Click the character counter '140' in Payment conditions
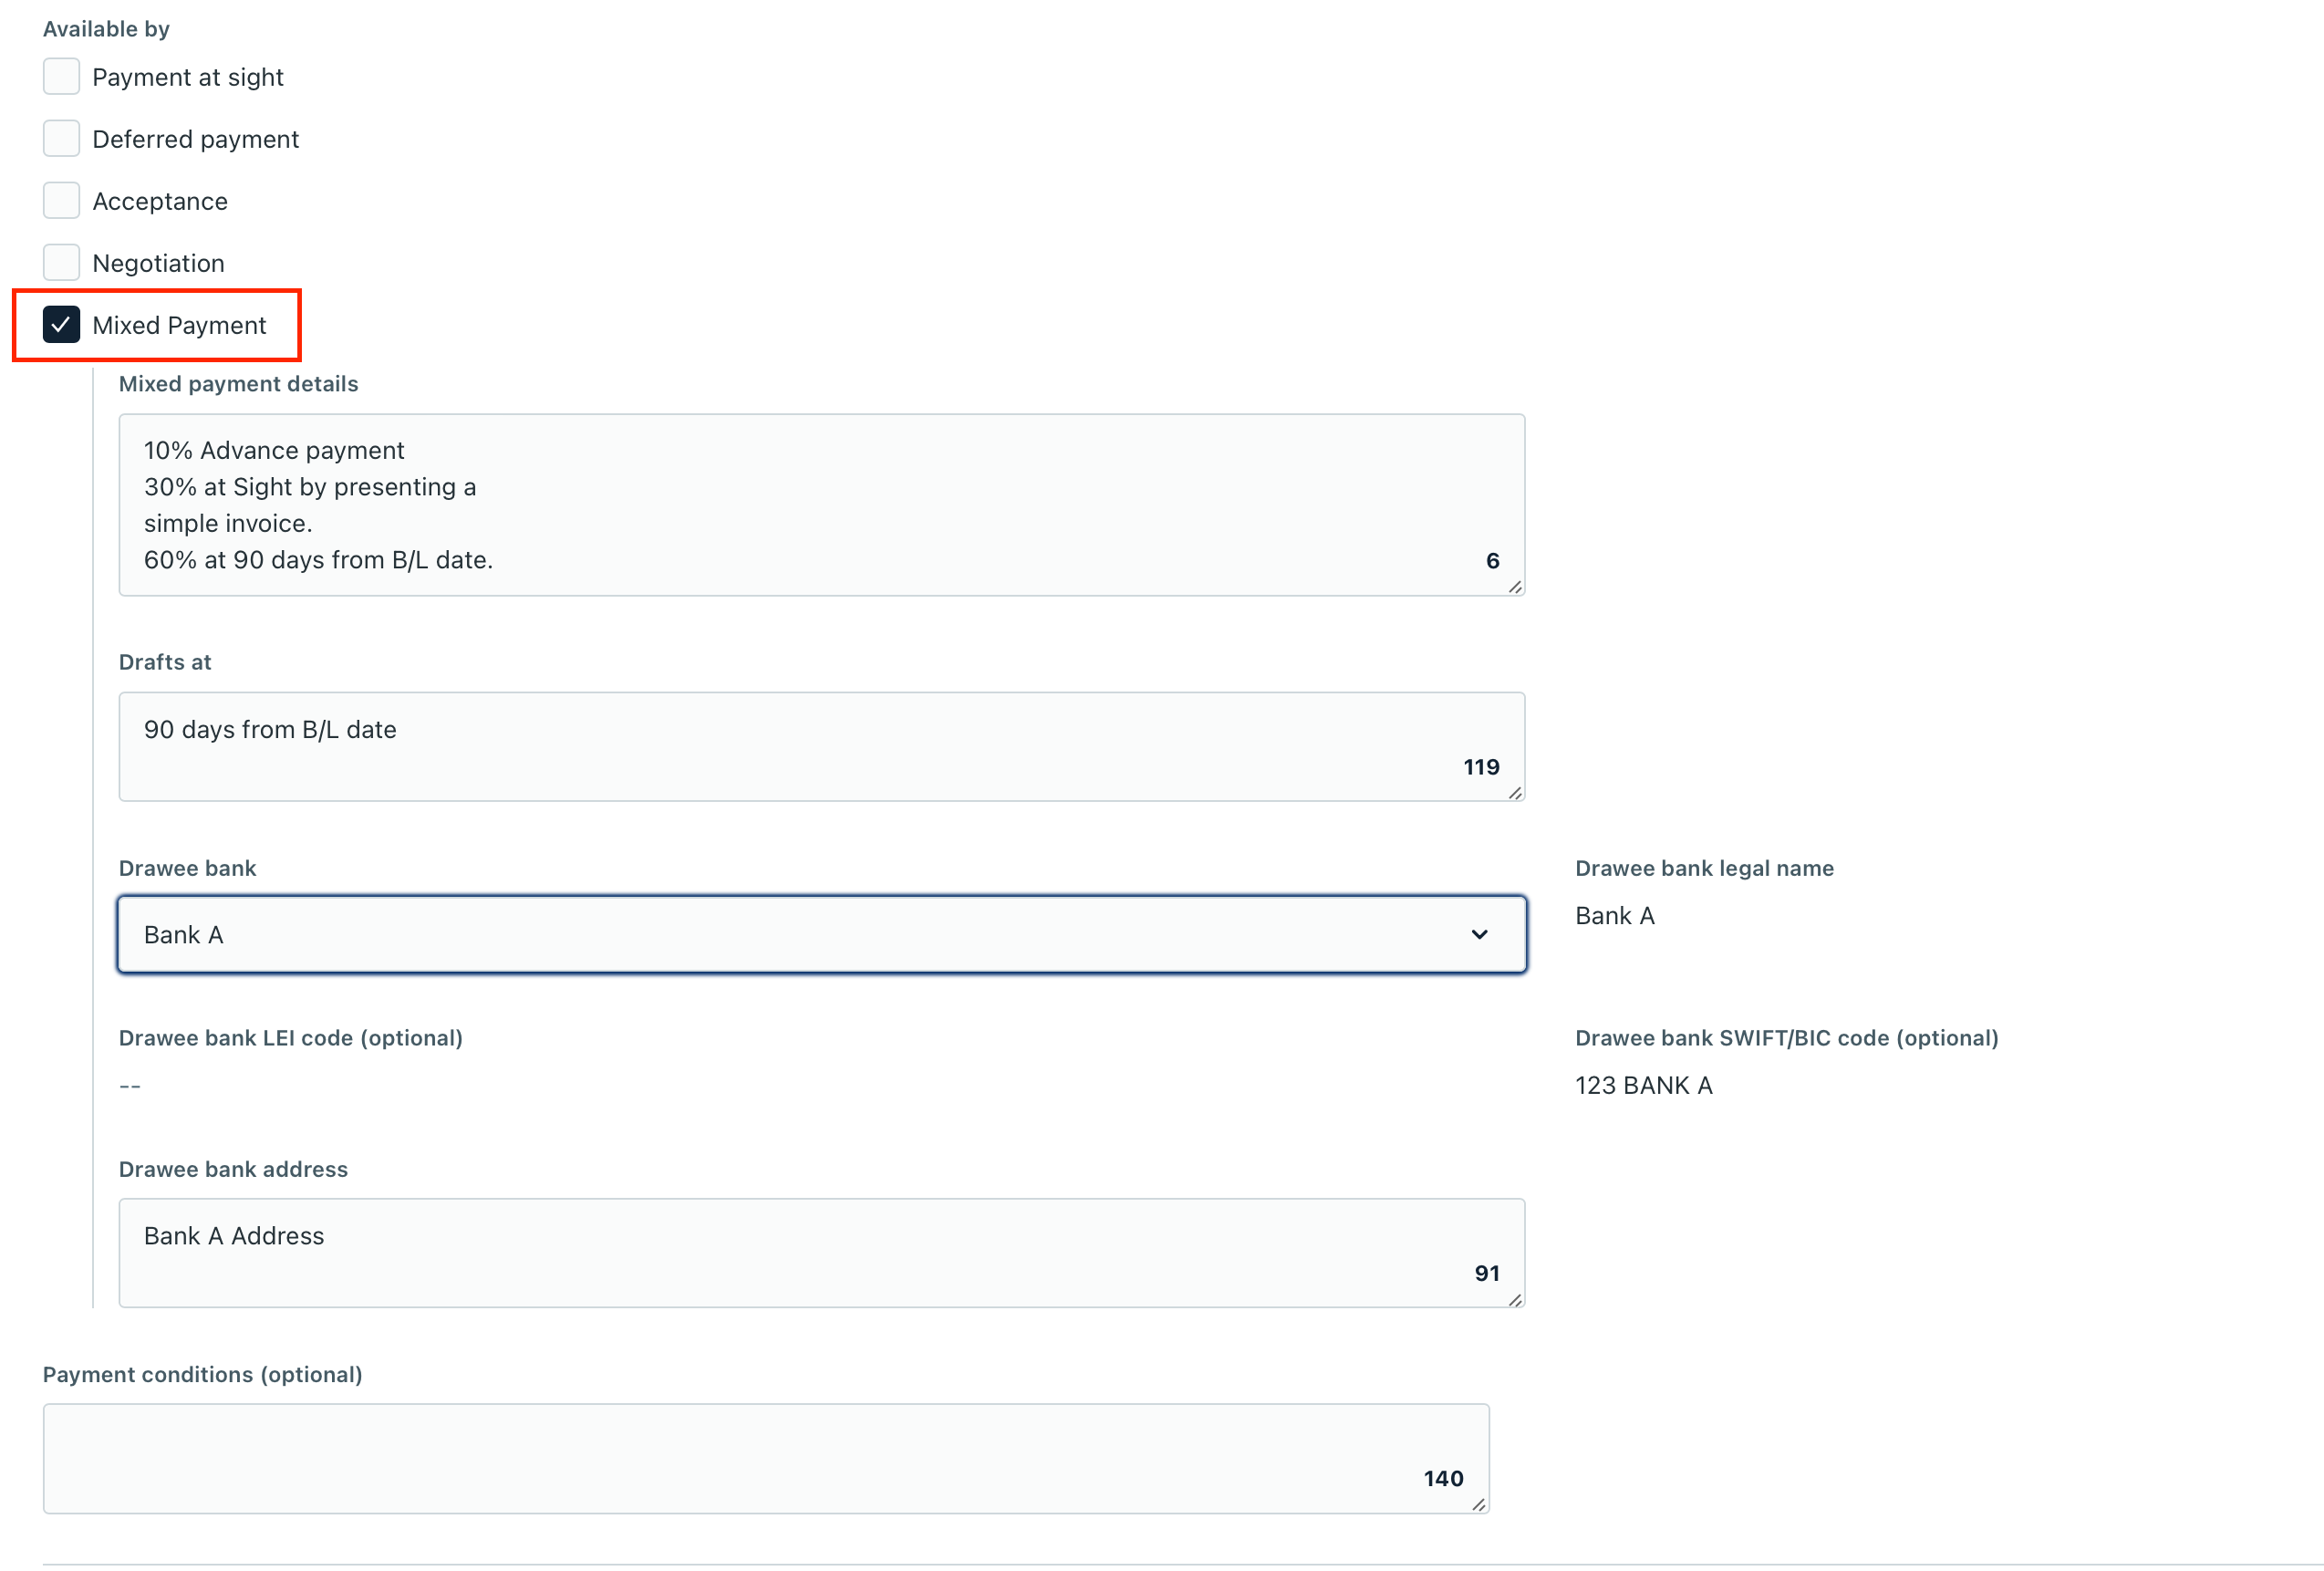The image size is (2324, 1571). (x=1443, y=1478)
